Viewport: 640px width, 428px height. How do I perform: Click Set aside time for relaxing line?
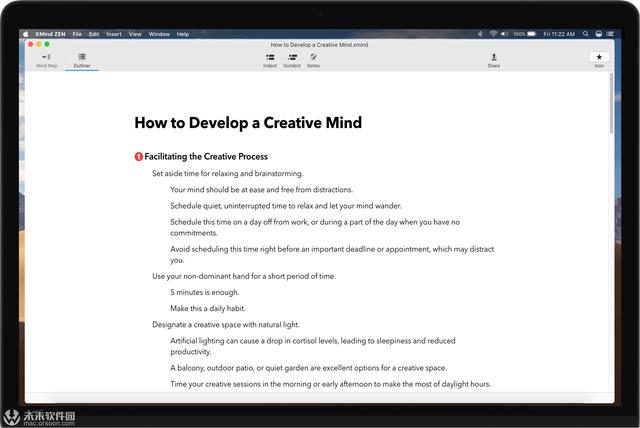click(x=228, y=173)
